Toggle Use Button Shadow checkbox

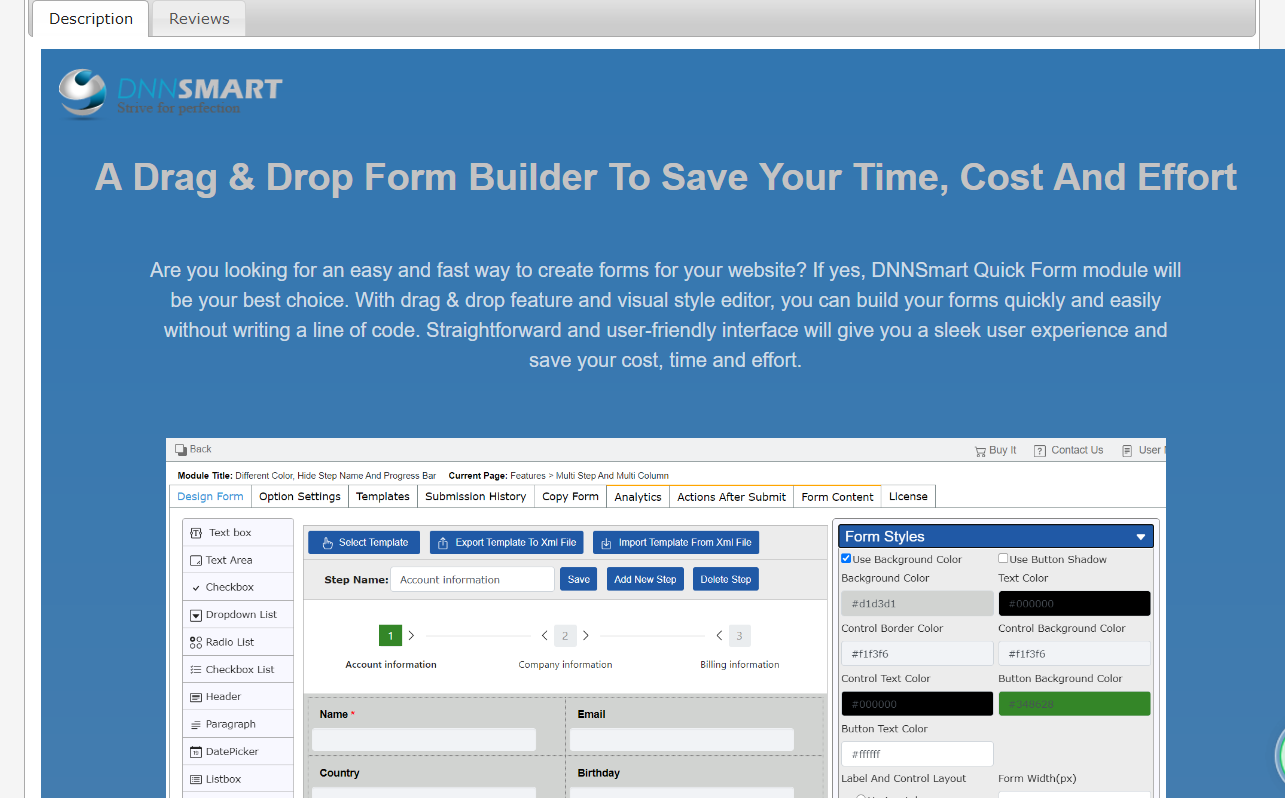coord(1003,559)
